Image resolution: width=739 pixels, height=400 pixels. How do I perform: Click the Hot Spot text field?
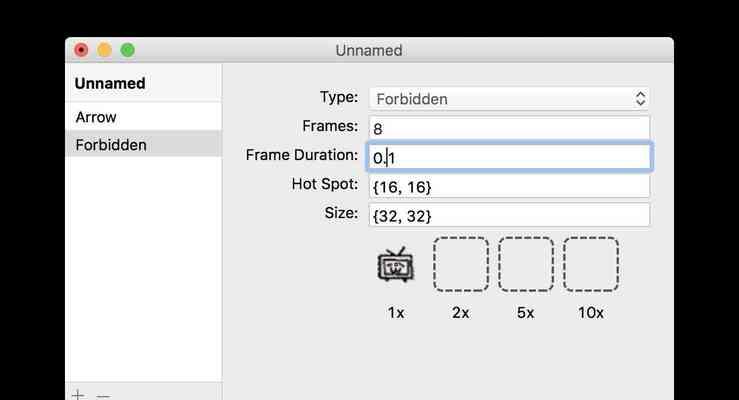[x=509, y=187]
